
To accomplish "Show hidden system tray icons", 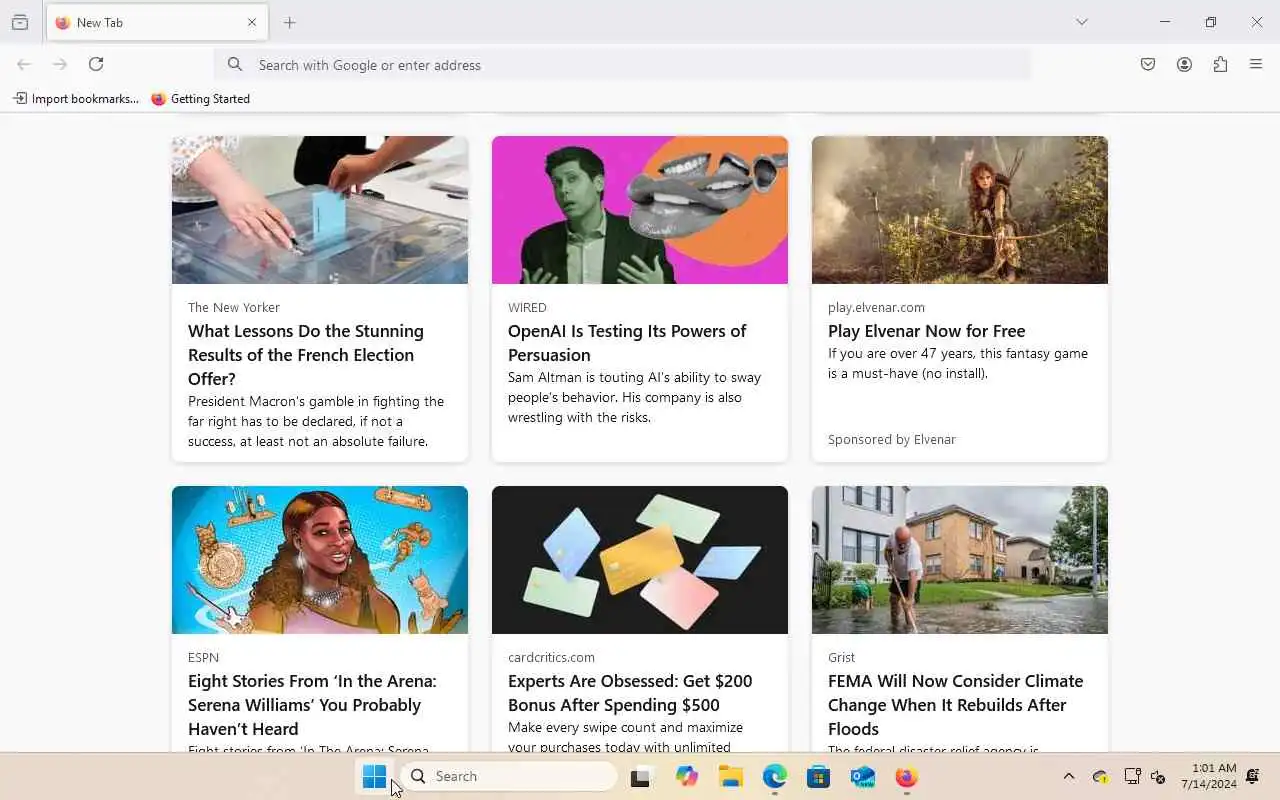I will (1068, 776).
